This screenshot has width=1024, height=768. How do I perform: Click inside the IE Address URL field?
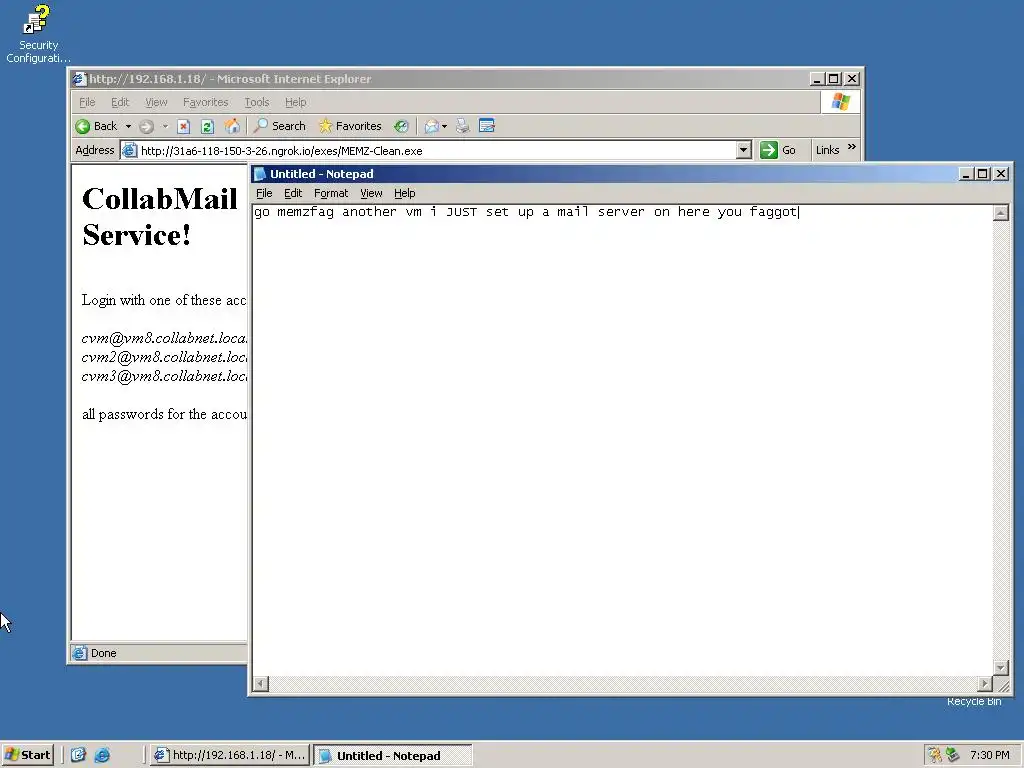click(436, 151)
